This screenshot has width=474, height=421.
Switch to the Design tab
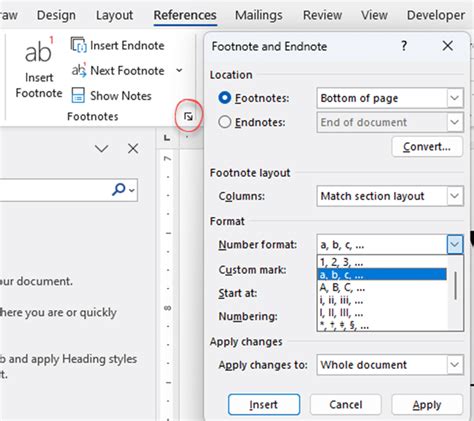[x=56, y=15]
